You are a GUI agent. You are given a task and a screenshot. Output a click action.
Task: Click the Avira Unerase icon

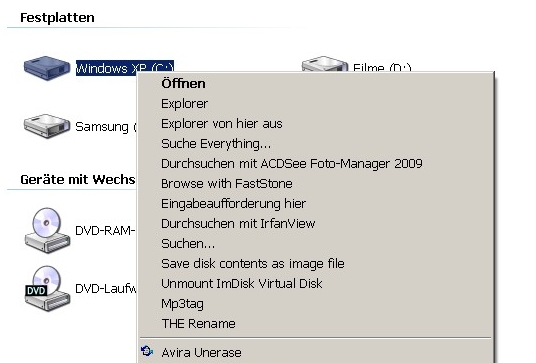point(147,351)
